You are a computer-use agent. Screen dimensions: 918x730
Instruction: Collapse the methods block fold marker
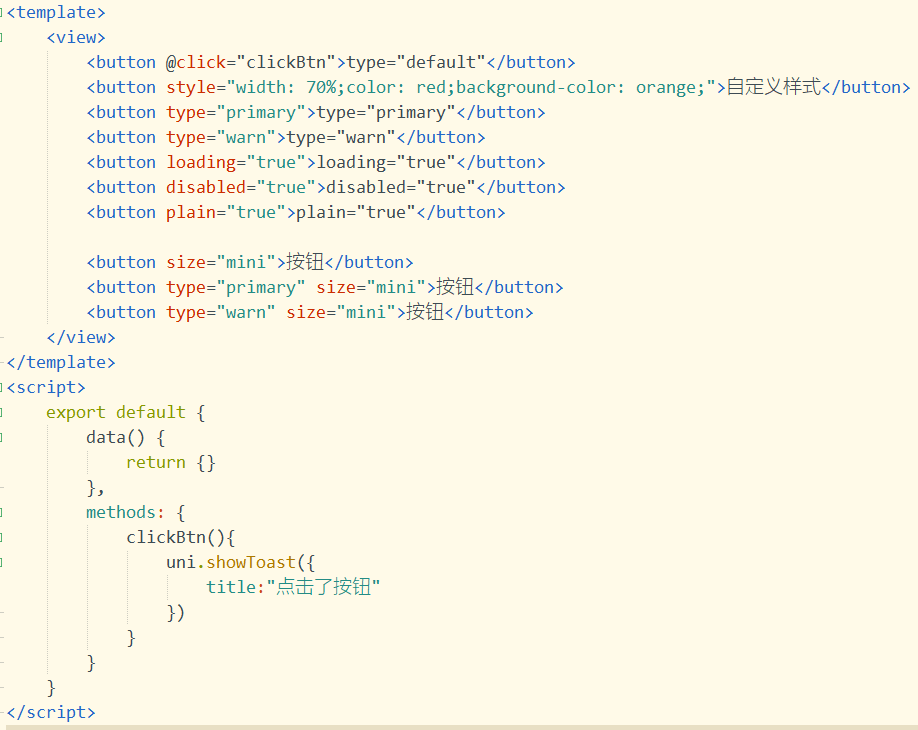pyautogui.click(x=2, y=512)
